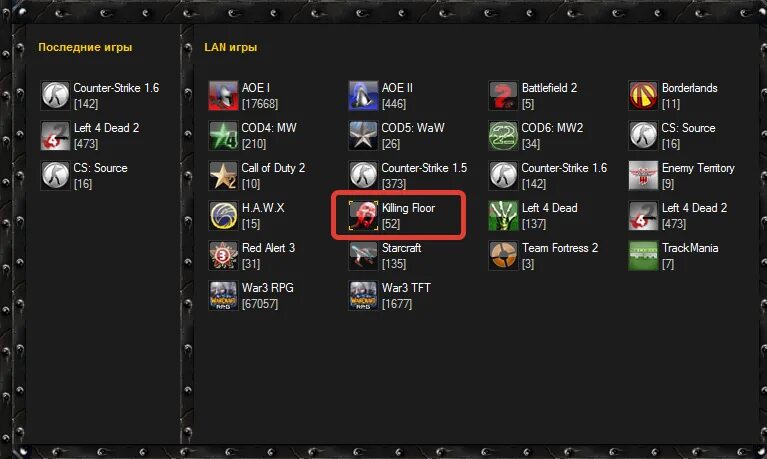Screen dimensions: 767x459
Task: Choose the Team Fortress 2 icon
Action: [503, 255]
